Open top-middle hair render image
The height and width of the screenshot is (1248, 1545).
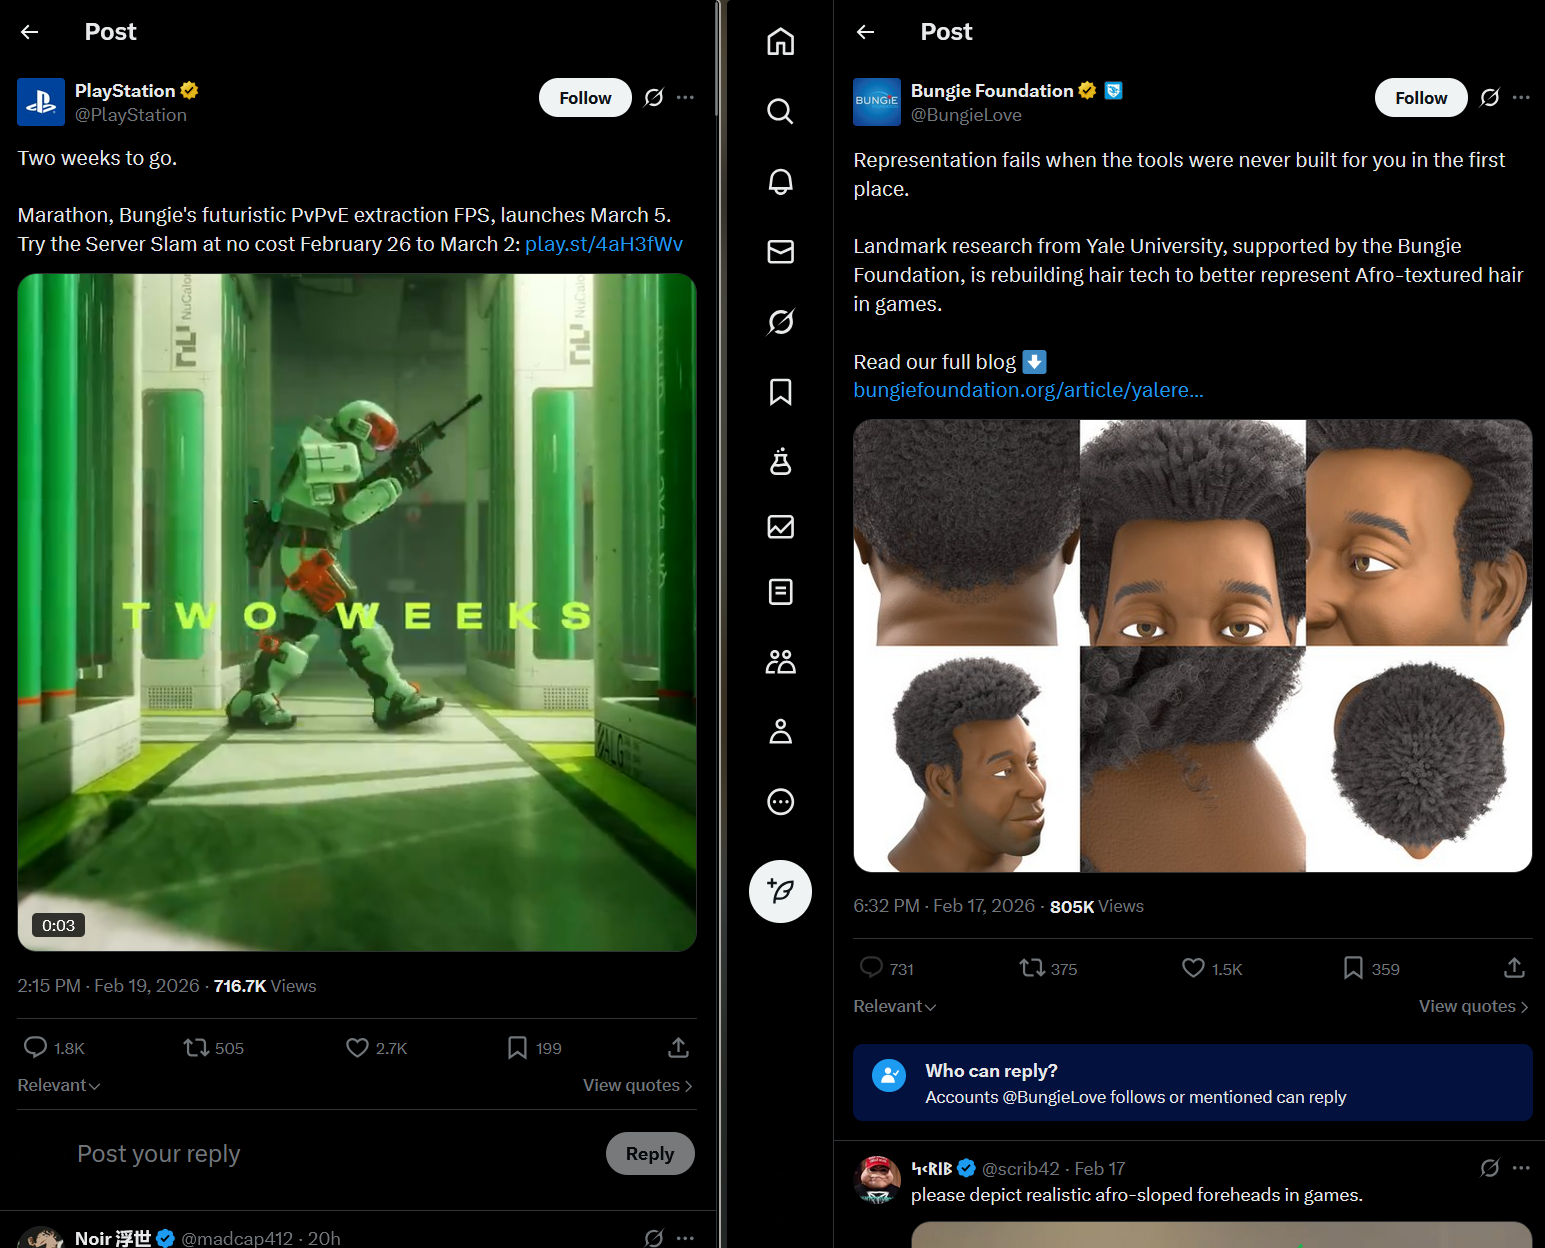tap(1193, 532)
